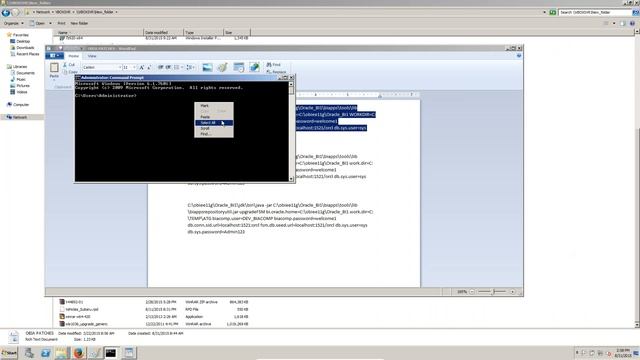Click the zoom out minus button in WordPad

[472, 292]
